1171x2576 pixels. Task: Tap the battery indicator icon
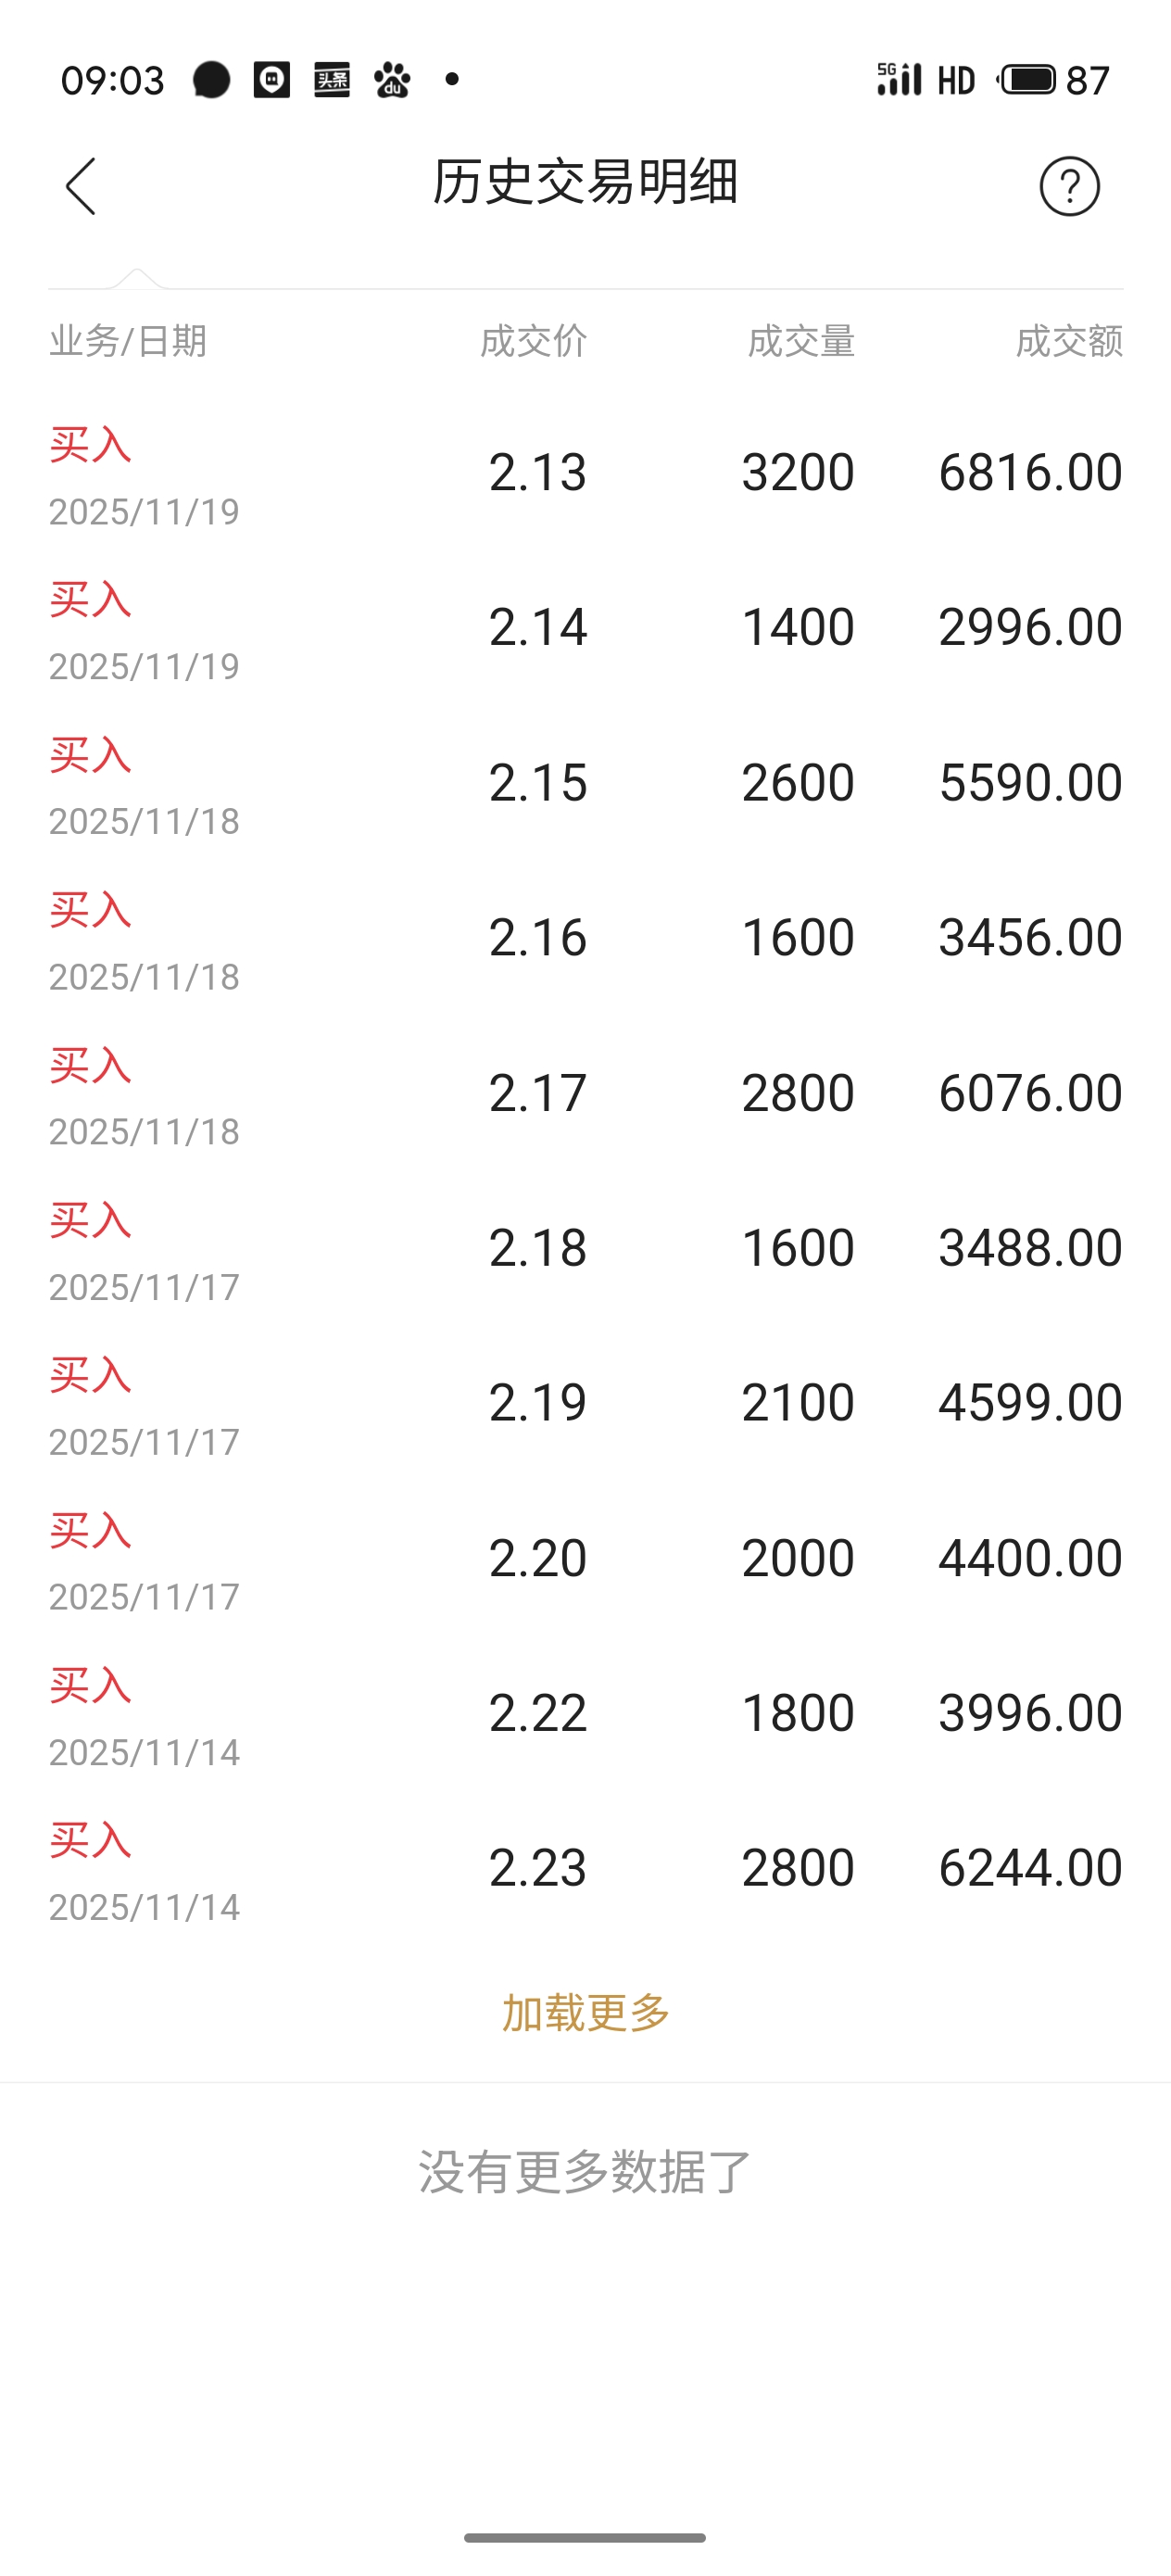click(x=1026, y=79)
